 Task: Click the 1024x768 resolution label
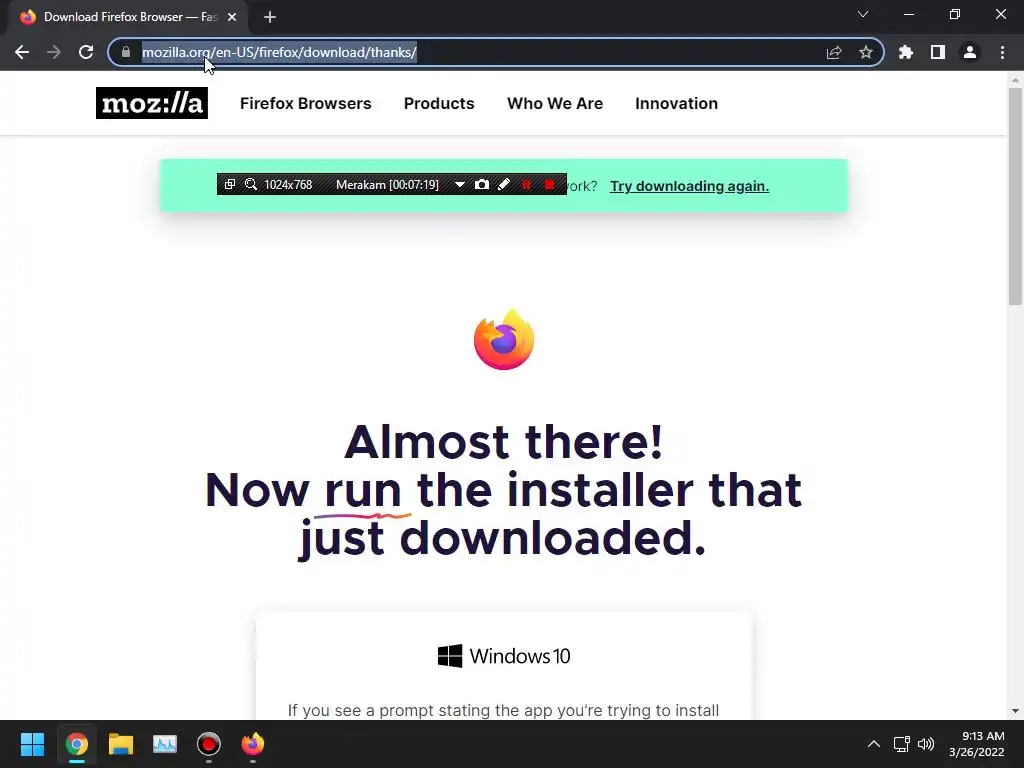(x=288, y=185)
